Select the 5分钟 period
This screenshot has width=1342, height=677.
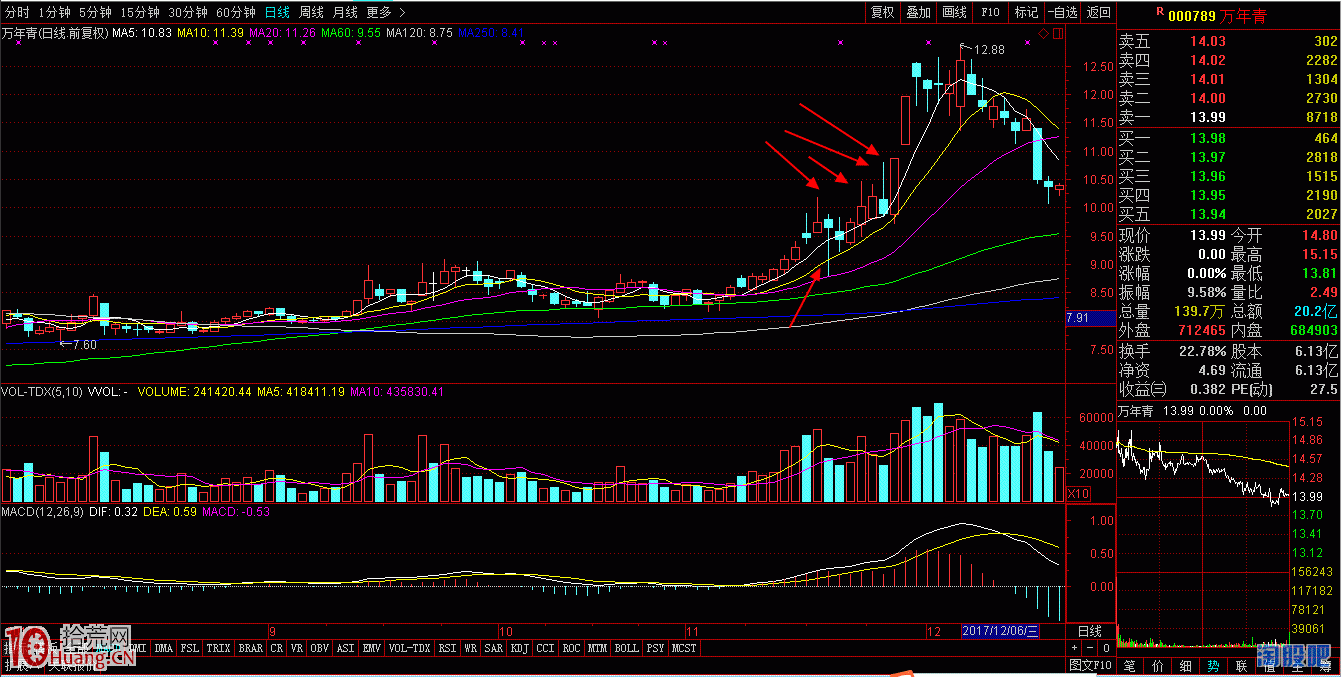(x=95, y=12)
